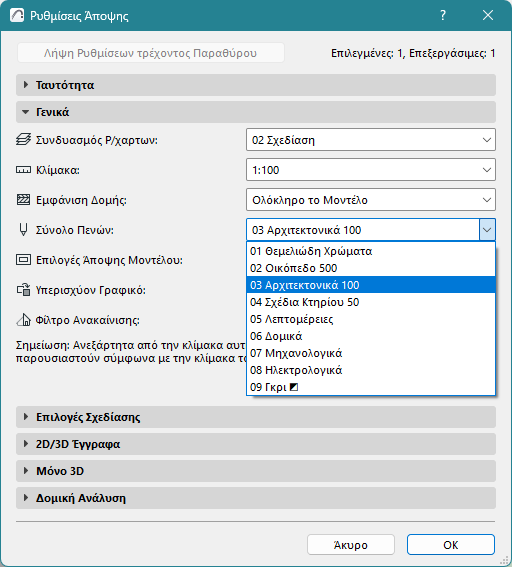Click the Επιλεγμένες: 1, Επεξεργάσιμες: 1 text
The width and height of the screenshot is (512, 567).
tap(413, 54)
